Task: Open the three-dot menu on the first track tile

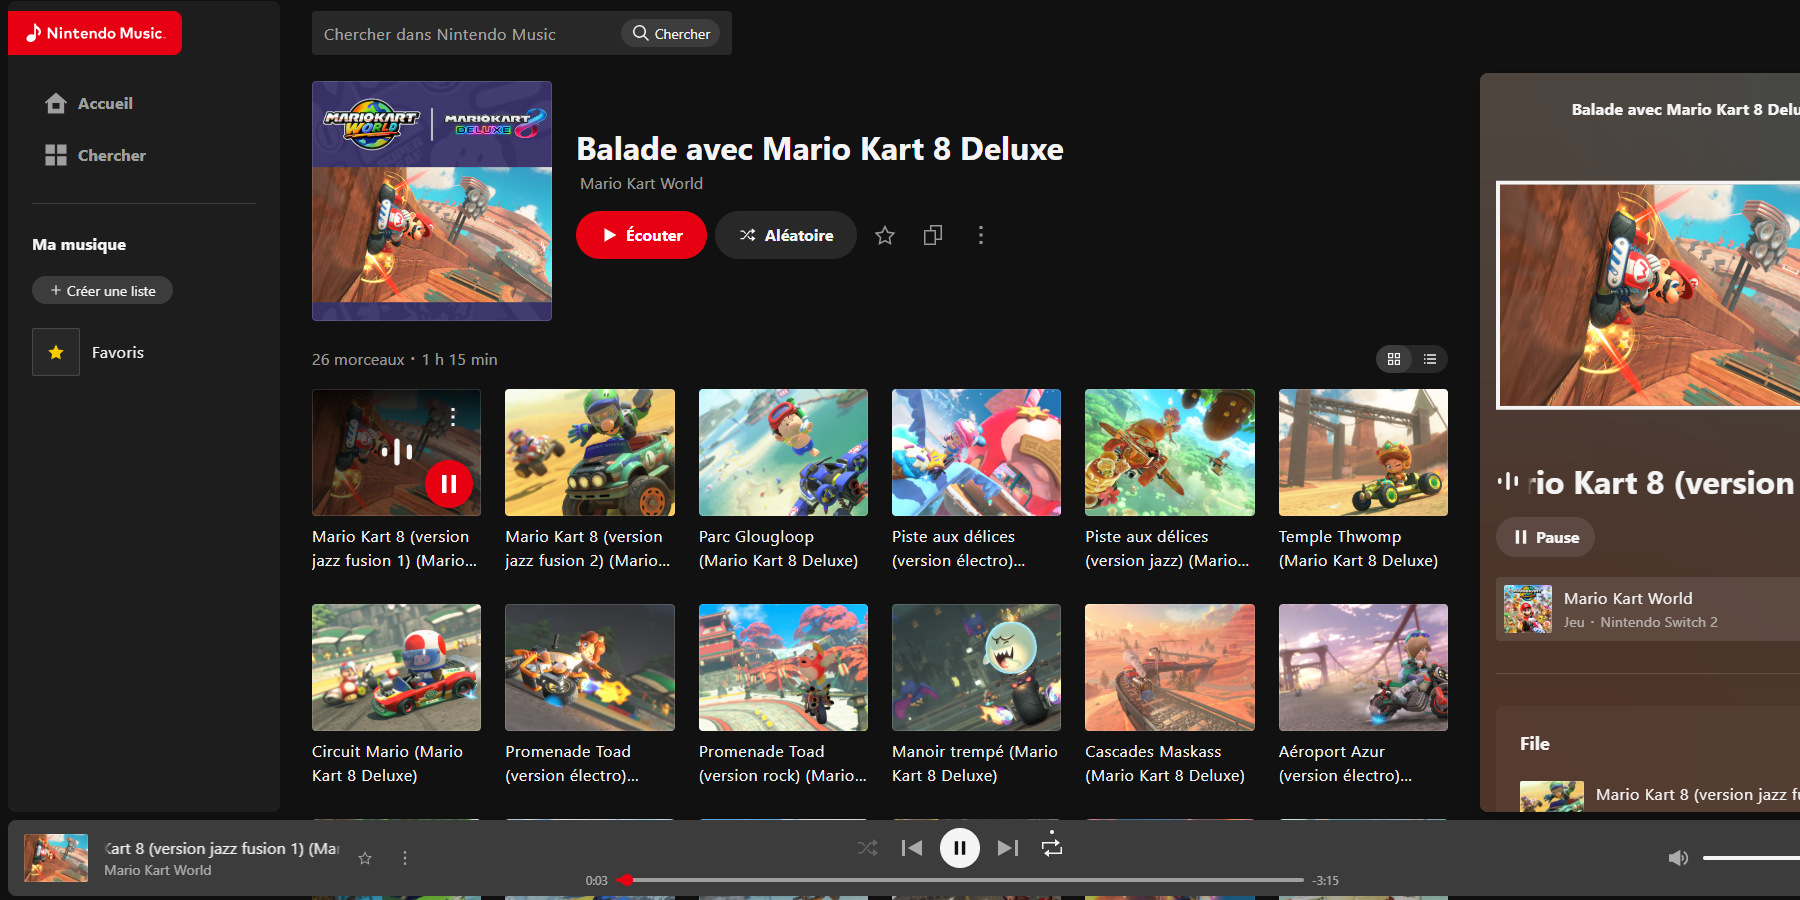Action: (453, 416)
